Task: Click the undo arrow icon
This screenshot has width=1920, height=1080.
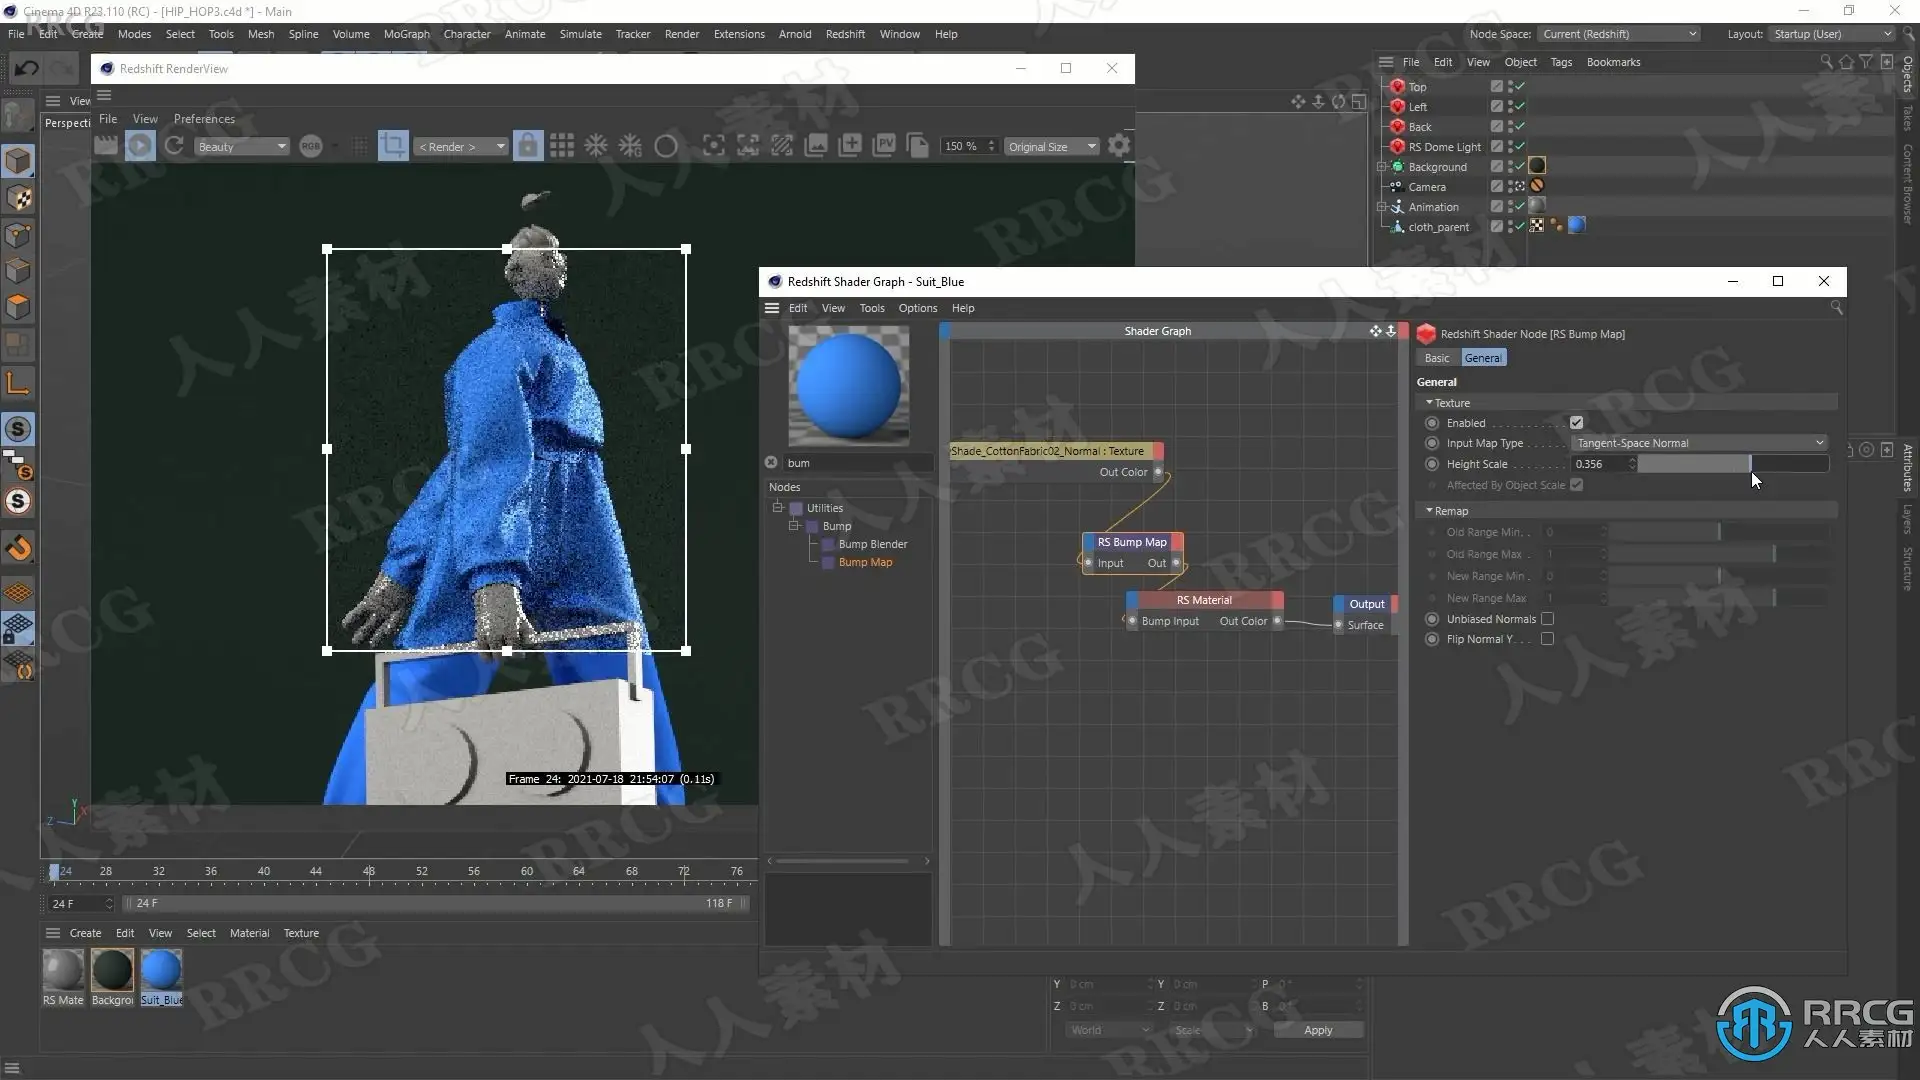Action: point(27,68)
